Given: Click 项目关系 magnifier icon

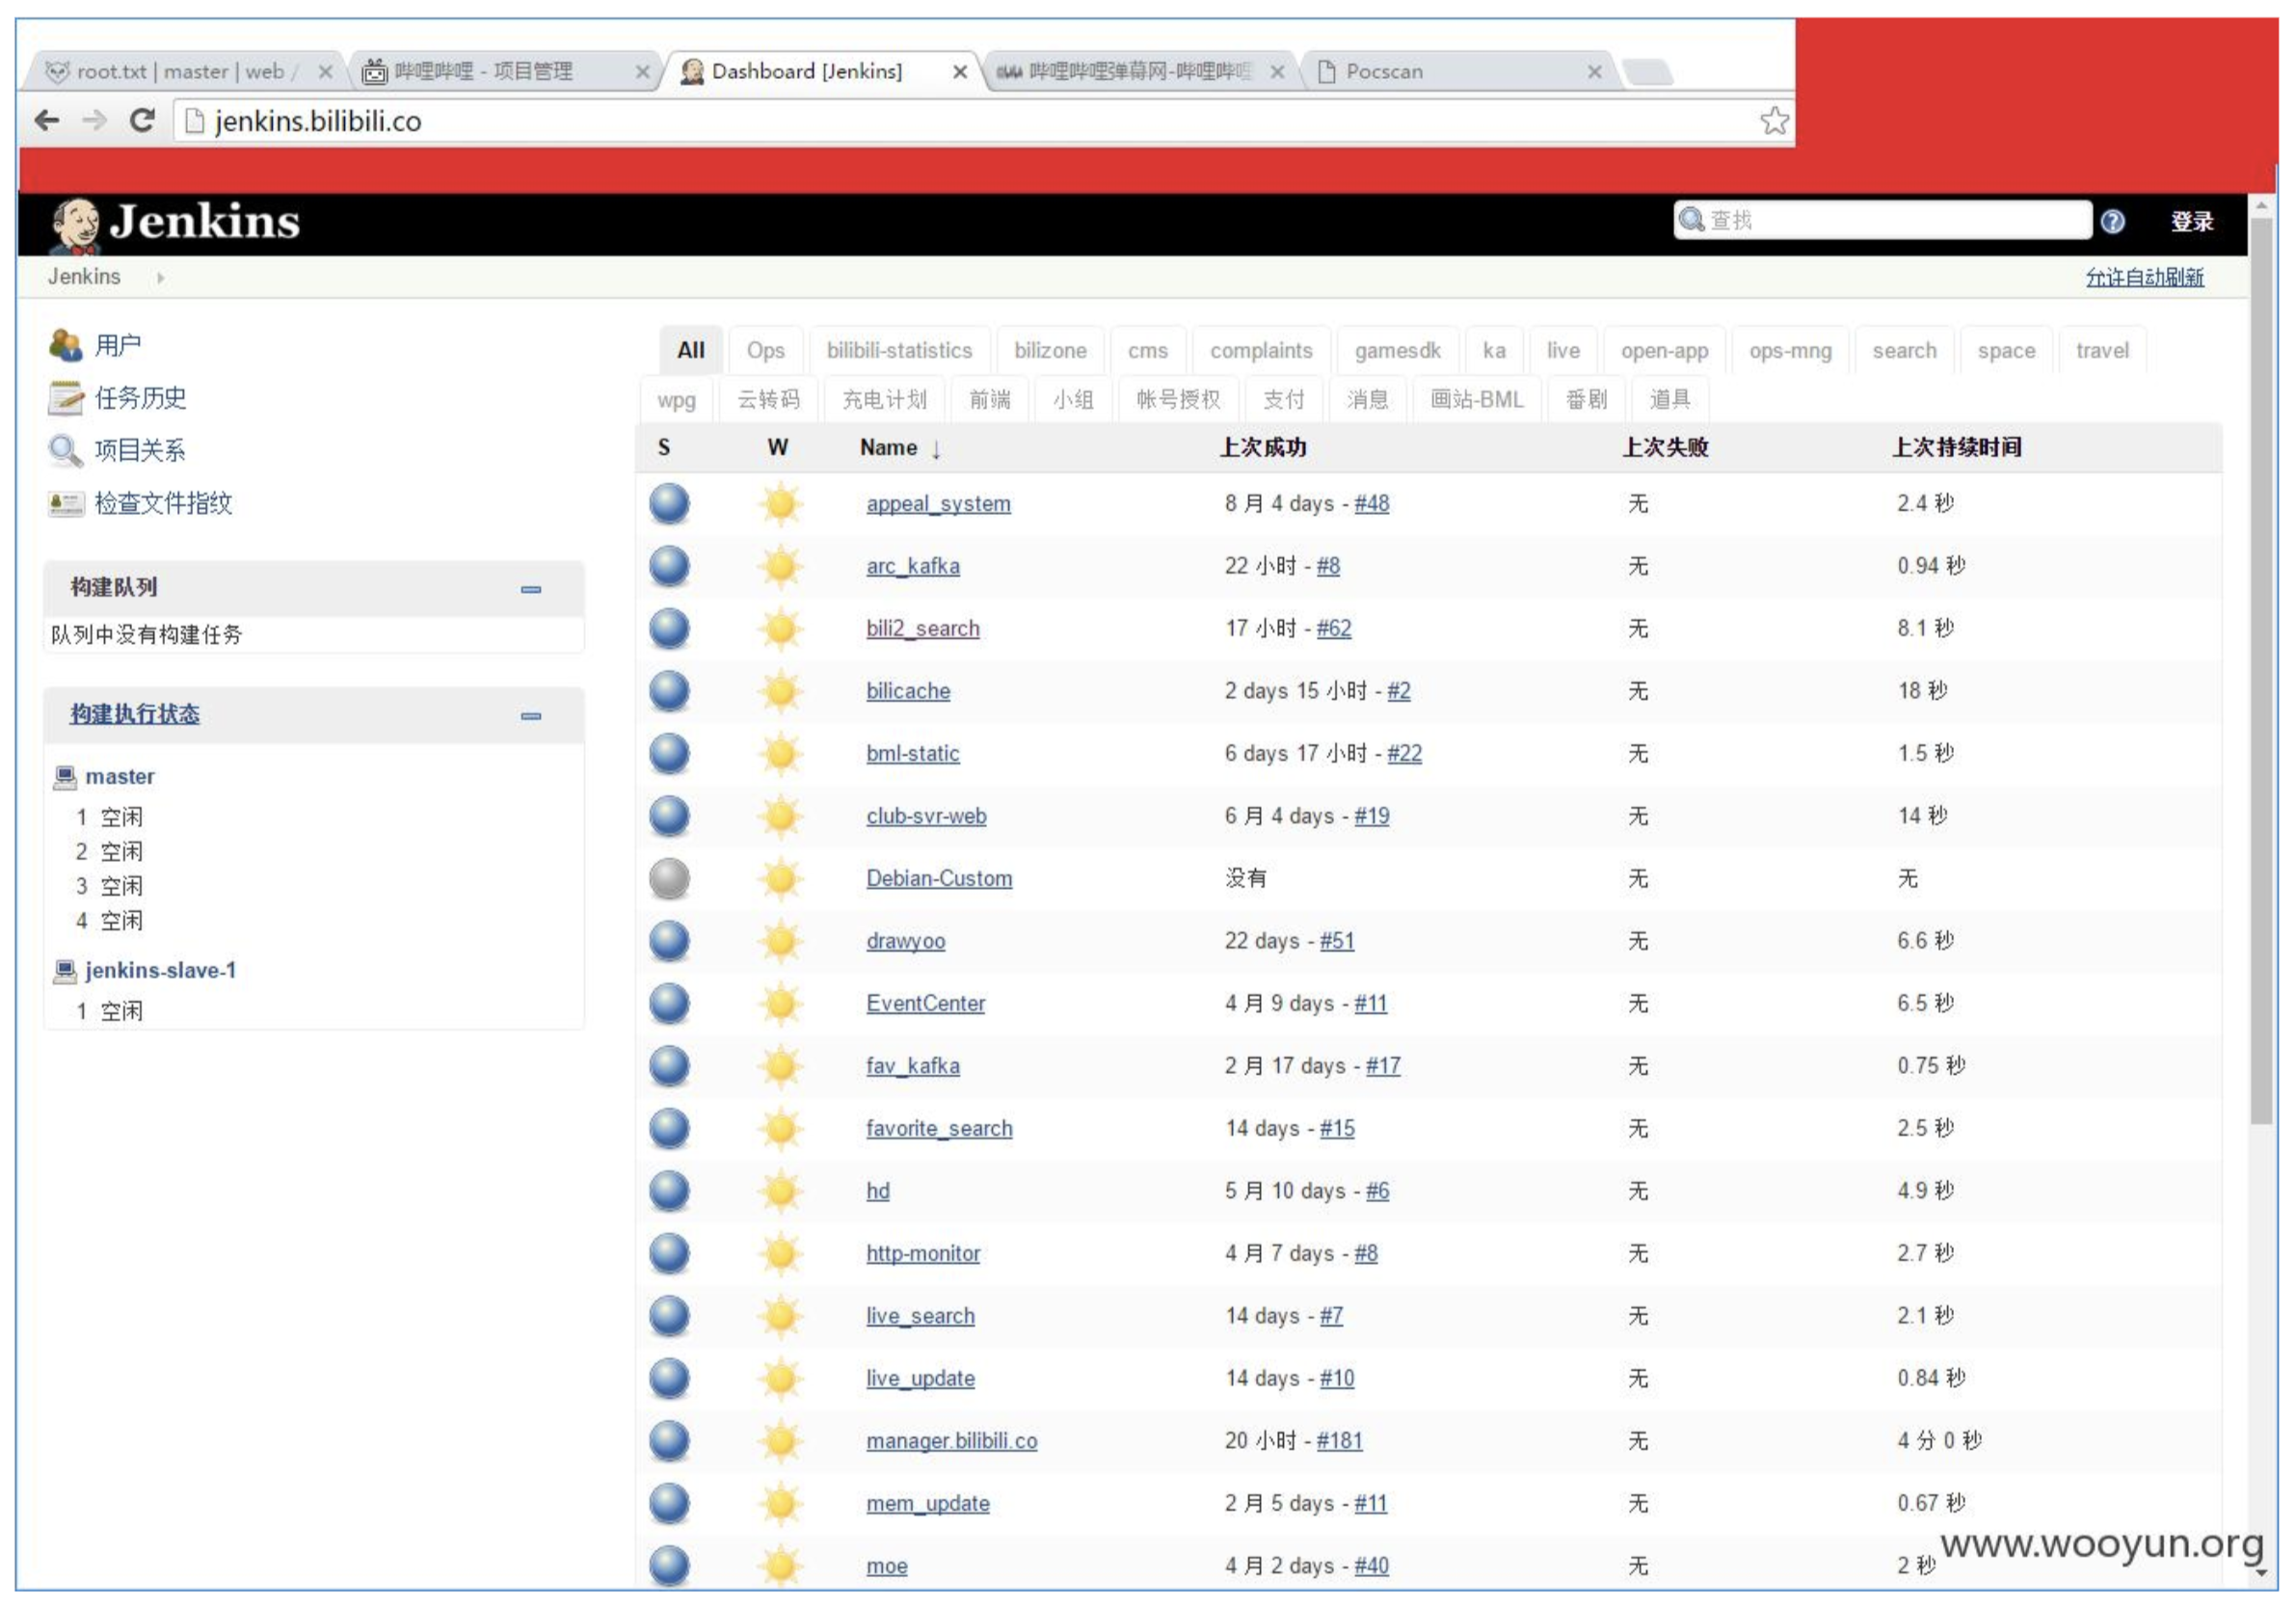Looking at the screenshot, I should click(x=65, y=451).
